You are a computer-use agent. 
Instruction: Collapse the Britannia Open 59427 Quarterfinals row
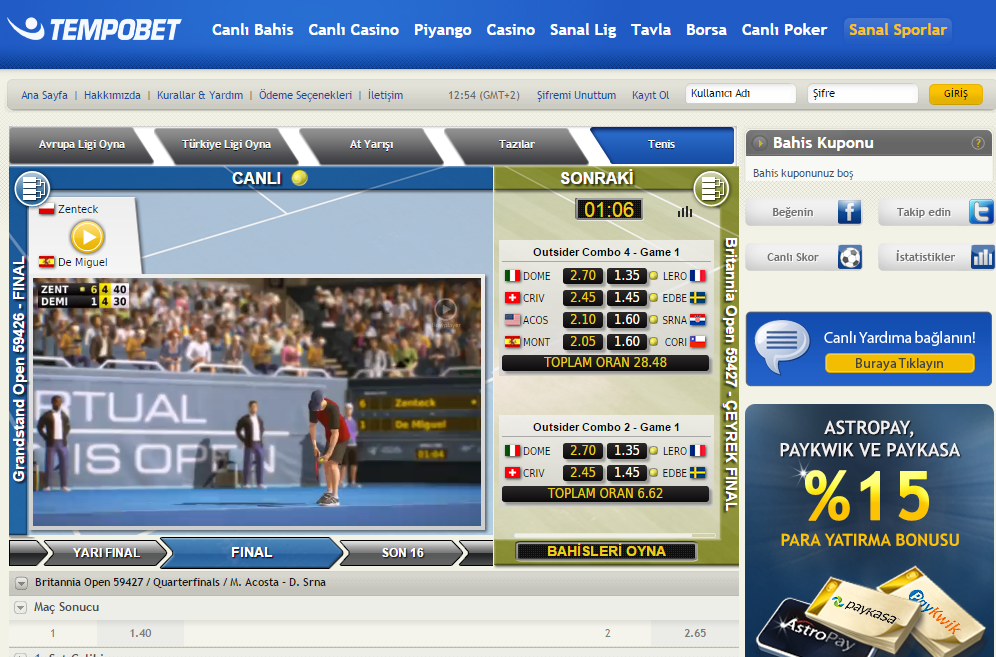tap(21, 583)
